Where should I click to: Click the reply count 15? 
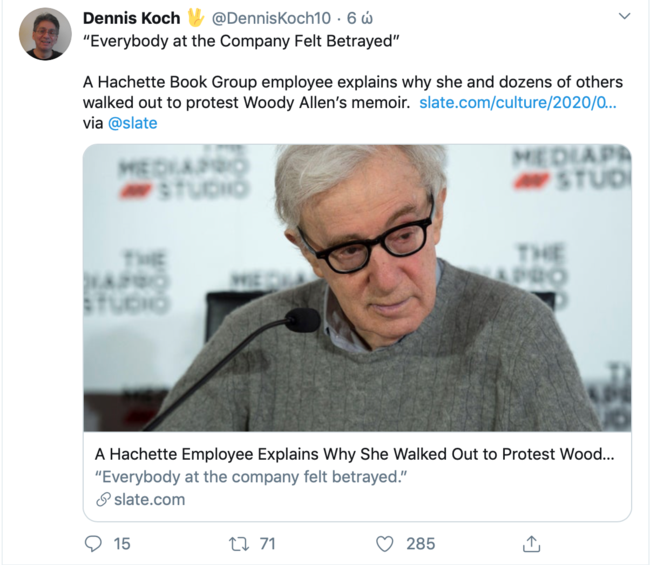click(122, 543)
